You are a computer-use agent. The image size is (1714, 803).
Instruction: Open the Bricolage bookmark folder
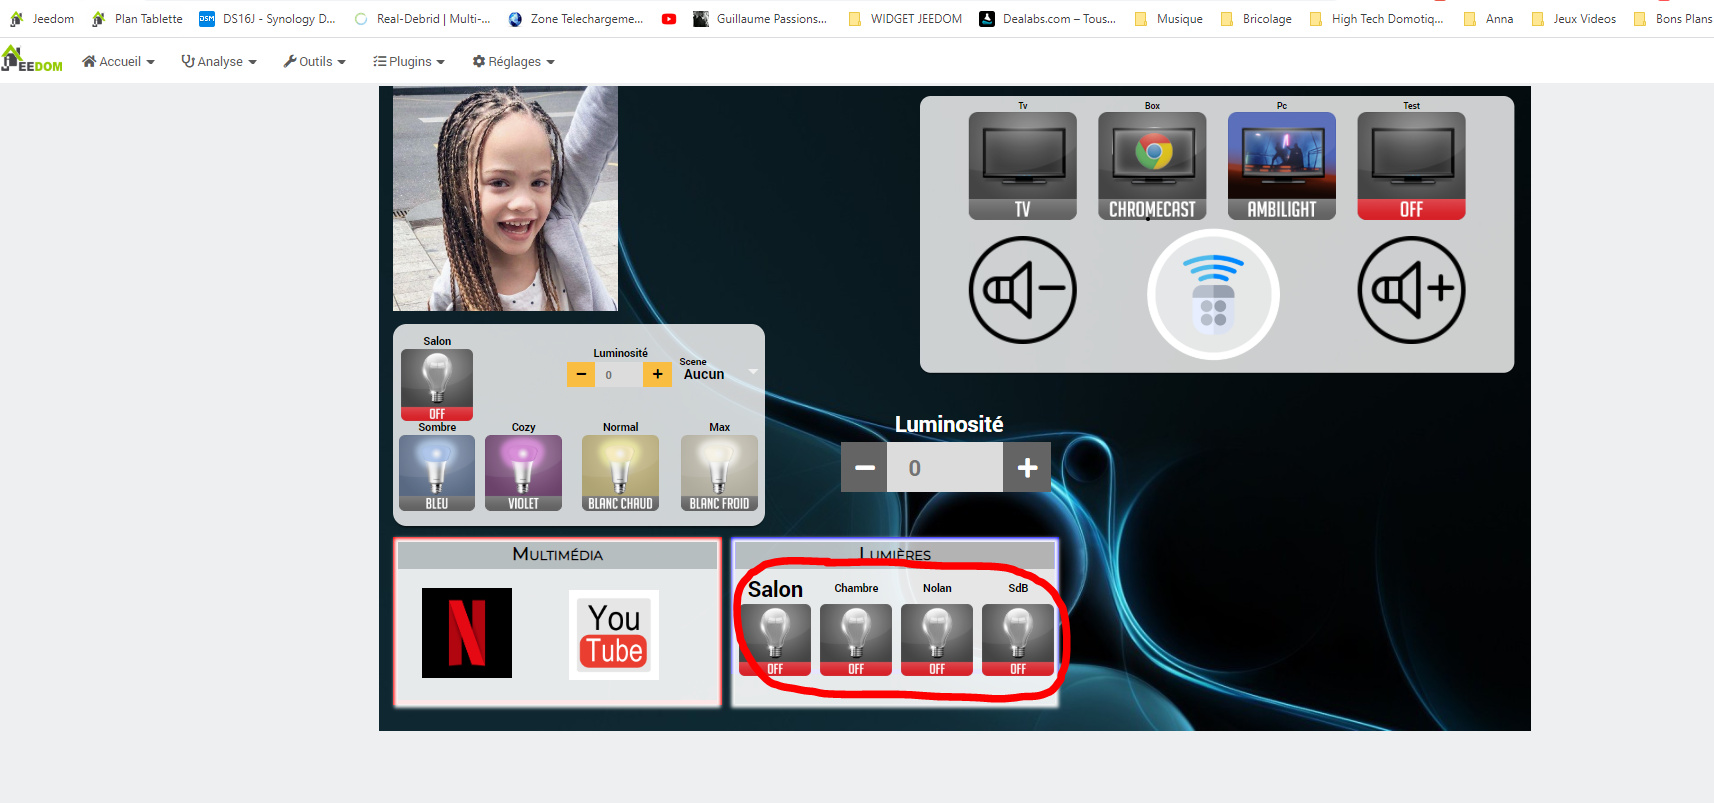coord(1256,18)
